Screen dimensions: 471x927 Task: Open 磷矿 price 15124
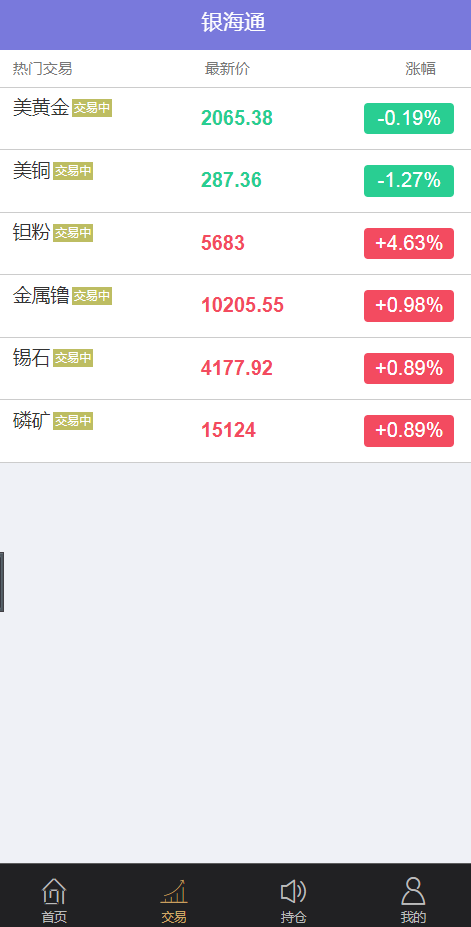[229, 430]
